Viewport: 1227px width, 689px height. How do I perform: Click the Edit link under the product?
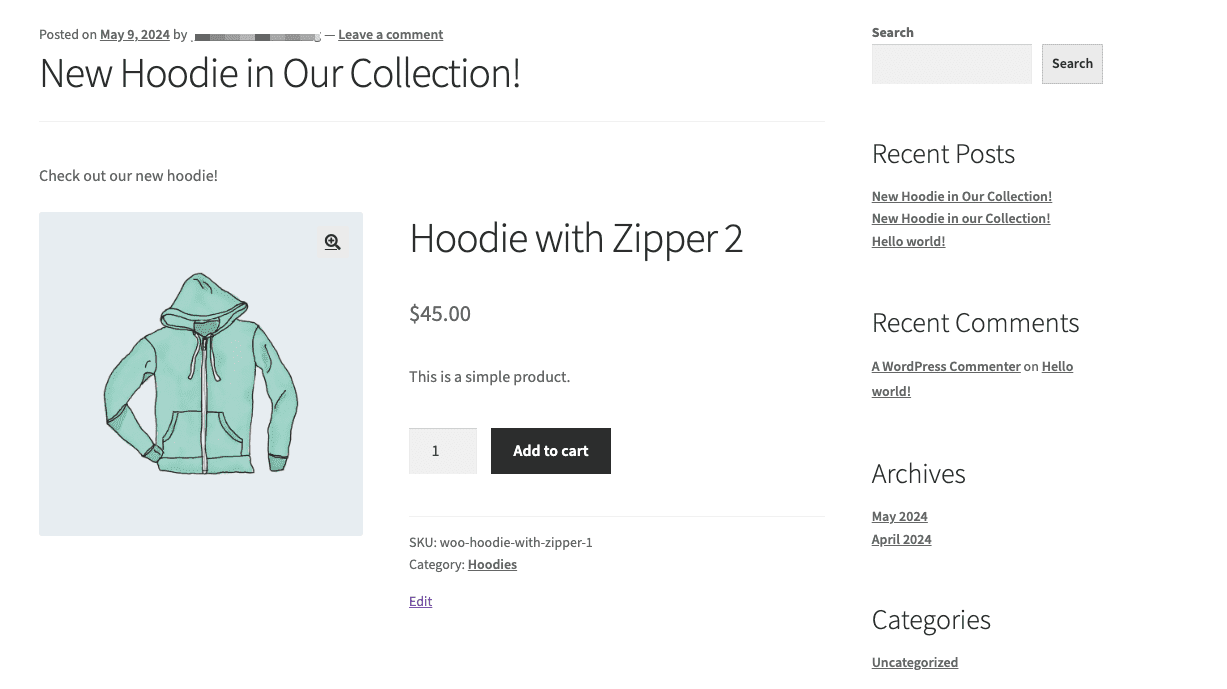click(x=420, y=601)
